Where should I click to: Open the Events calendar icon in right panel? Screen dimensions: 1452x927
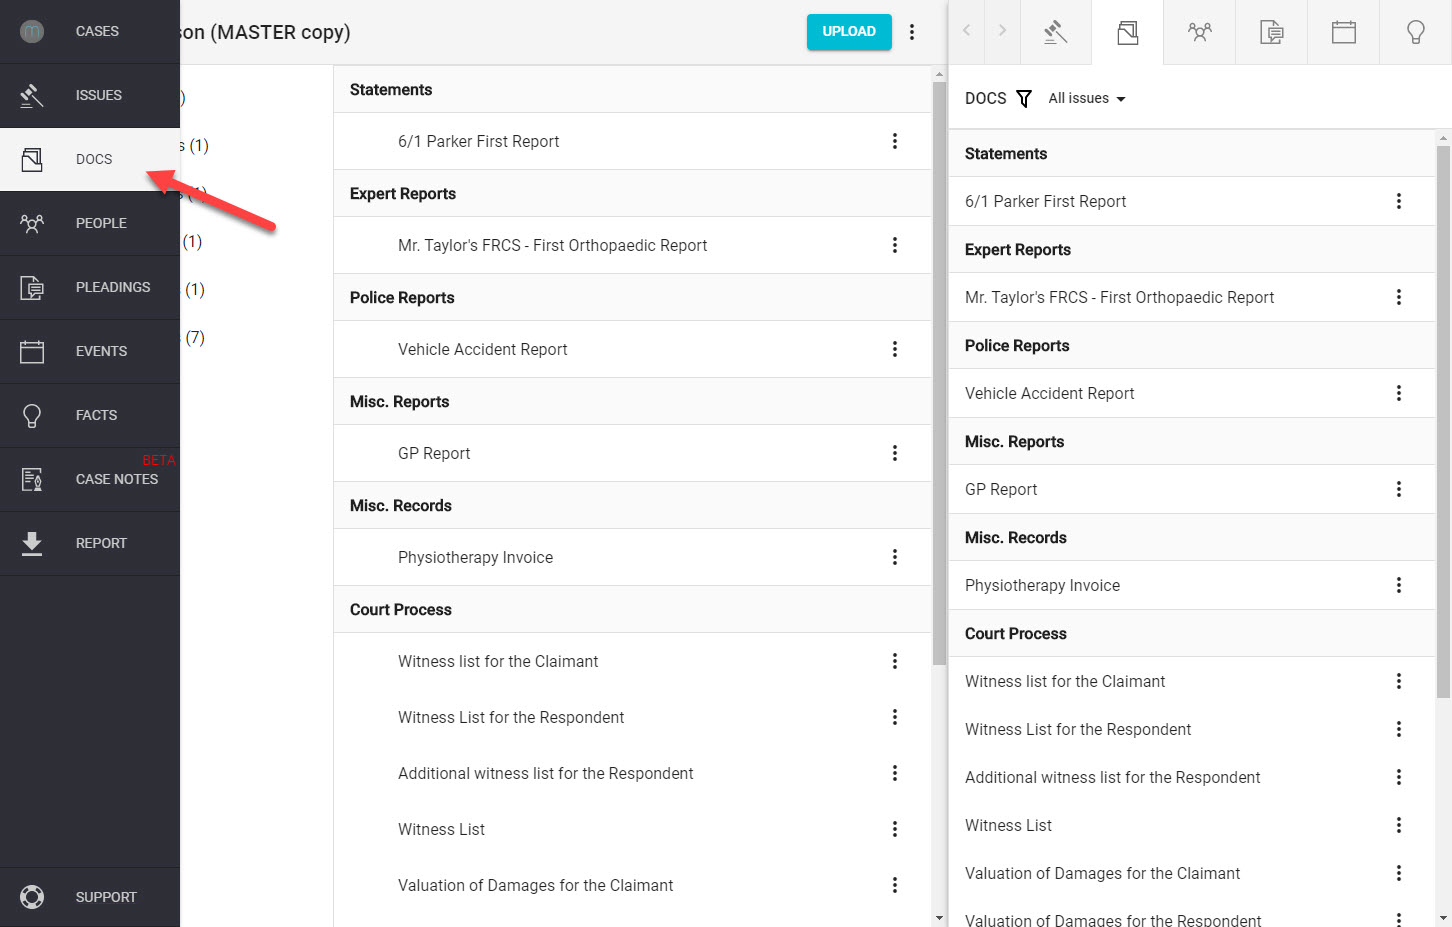(1343, 32)
